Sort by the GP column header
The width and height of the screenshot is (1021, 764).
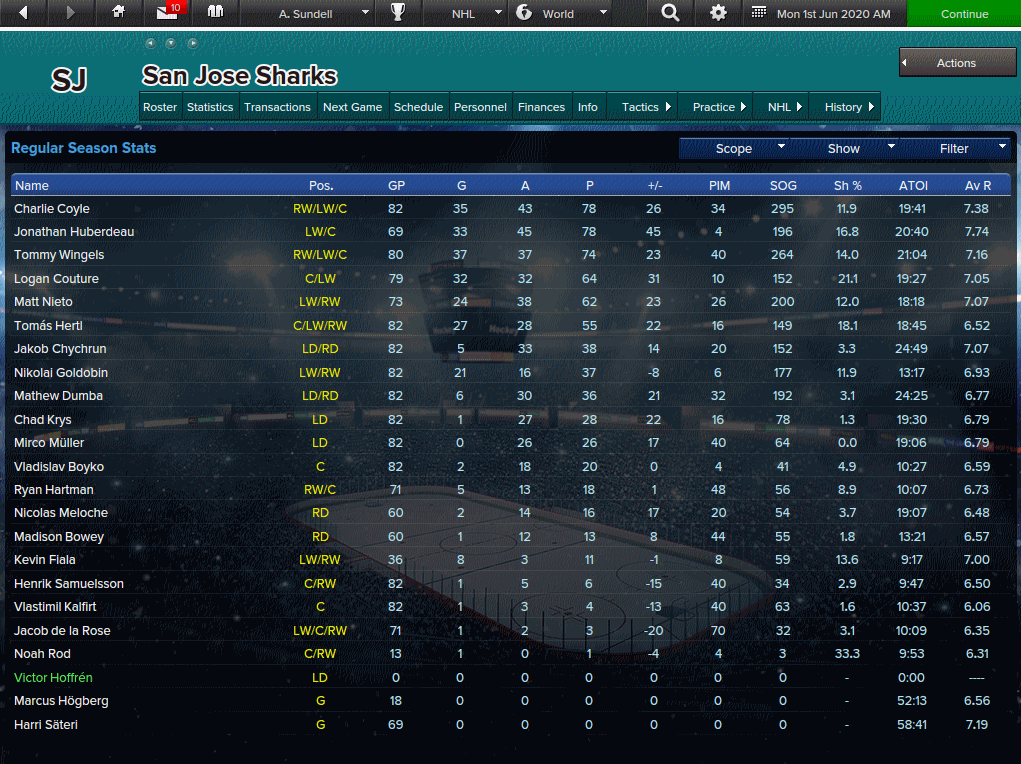click(x=396, y=186)
